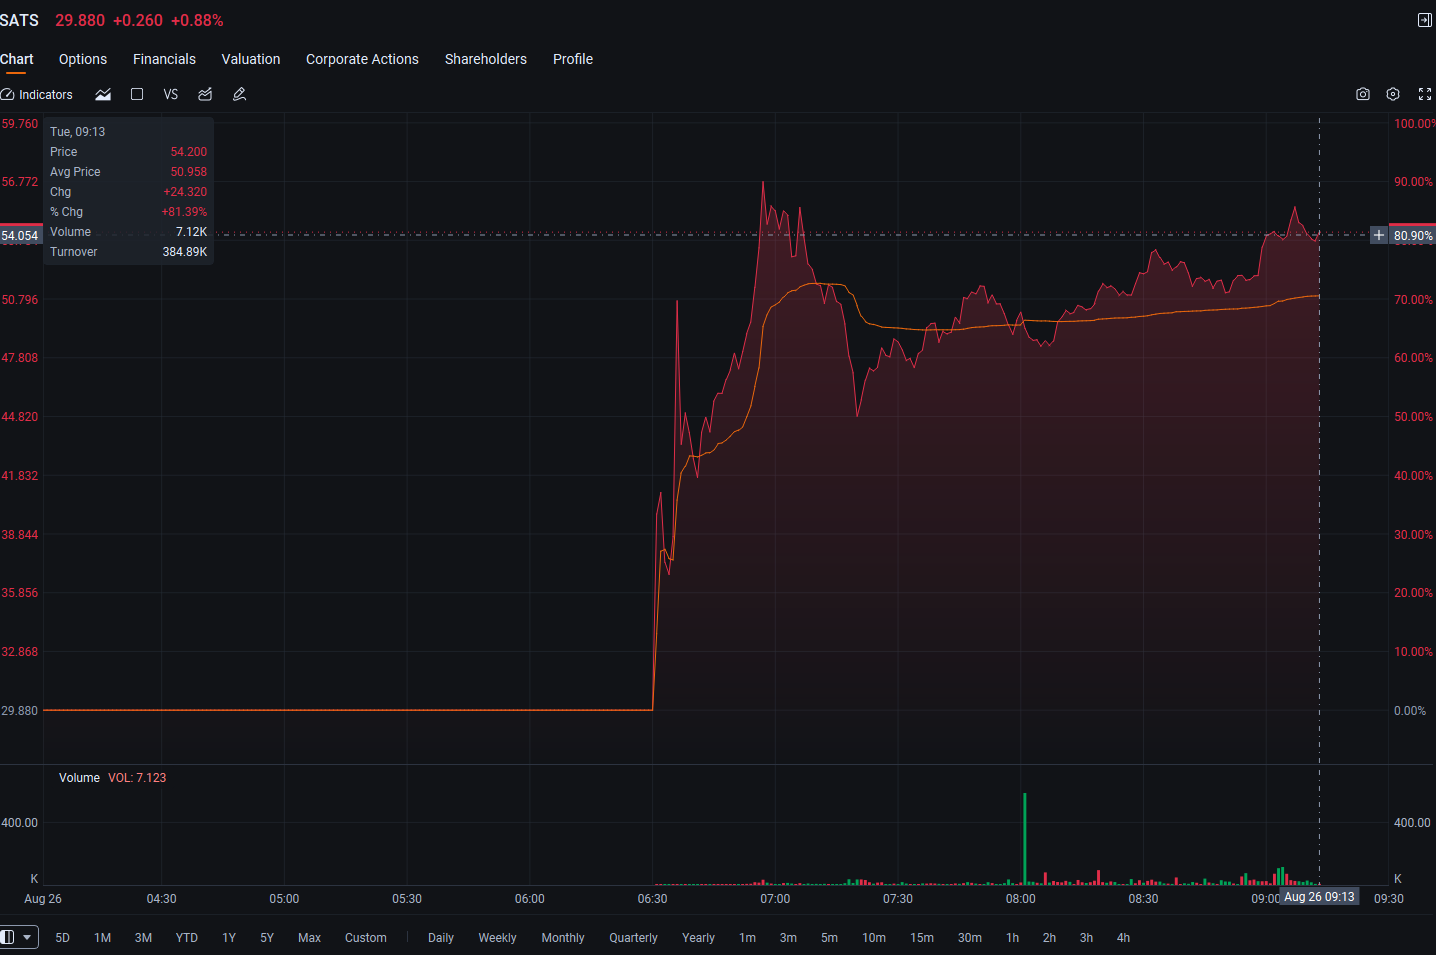Open chart settings hexagon icon
The width and height of the screenshot is (1436, 955).
[1393, 94]
